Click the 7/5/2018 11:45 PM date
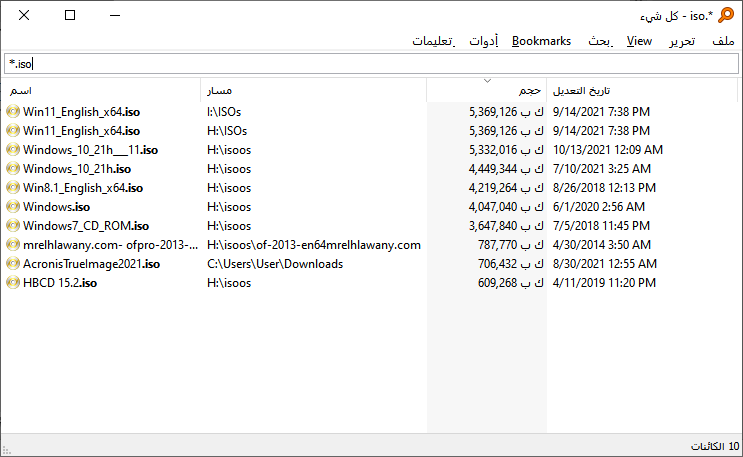The image size is (743, 457). [x=601, y=226]
